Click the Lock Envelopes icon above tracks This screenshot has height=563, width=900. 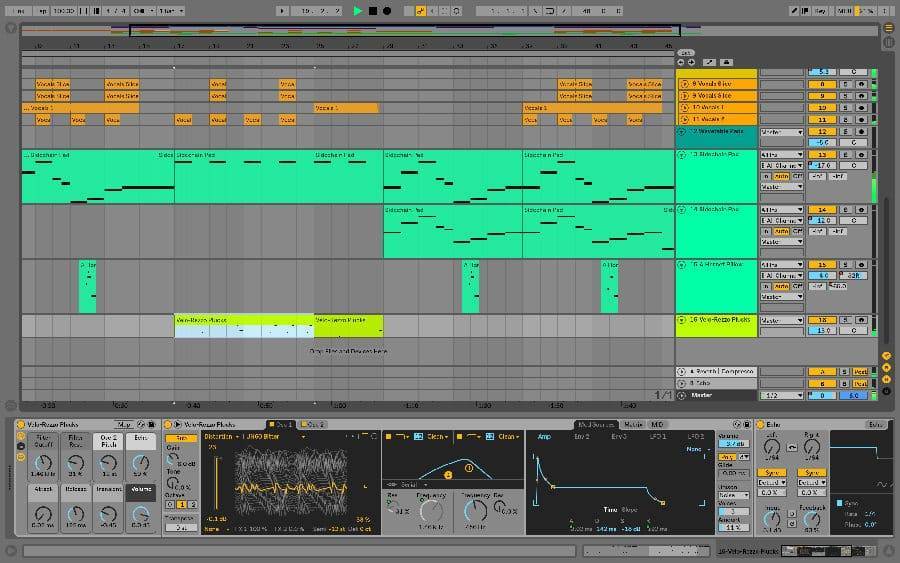pyautogui.click(x=726, y=62)
